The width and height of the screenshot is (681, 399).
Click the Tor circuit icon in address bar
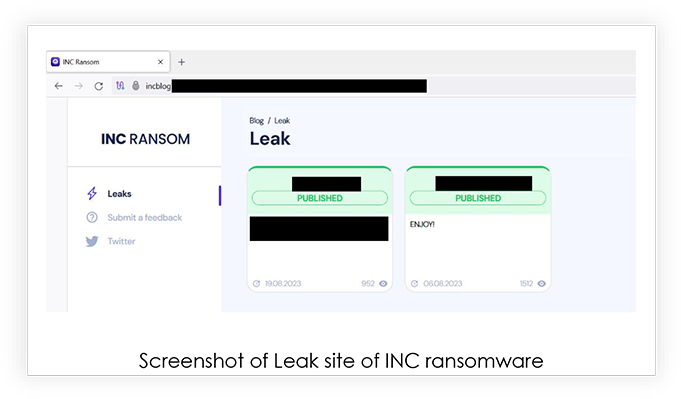click(x=120, y=86)
